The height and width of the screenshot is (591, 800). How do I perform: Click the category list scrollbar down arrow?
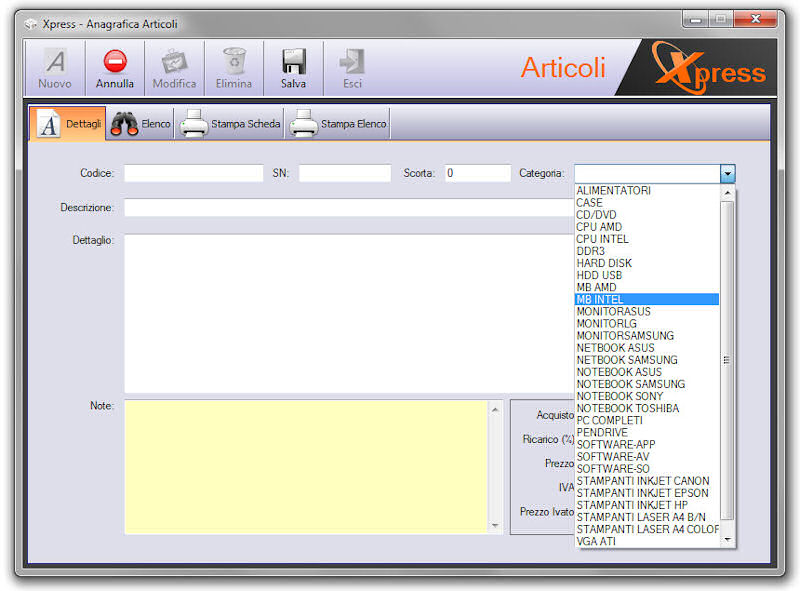point(727,540)
